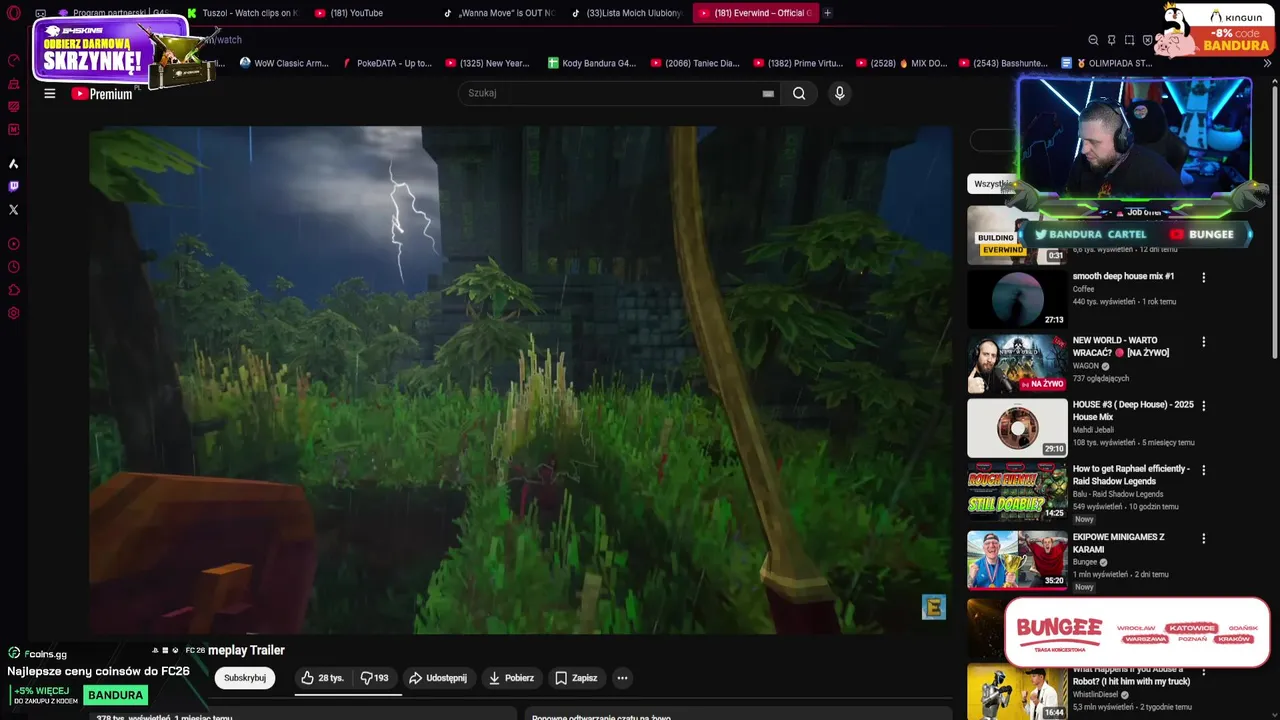Image resolution: width=1280 pixels, height=720 pixels.
Task: Open (1325) New Year bookmark
Action: pos(487,63)
